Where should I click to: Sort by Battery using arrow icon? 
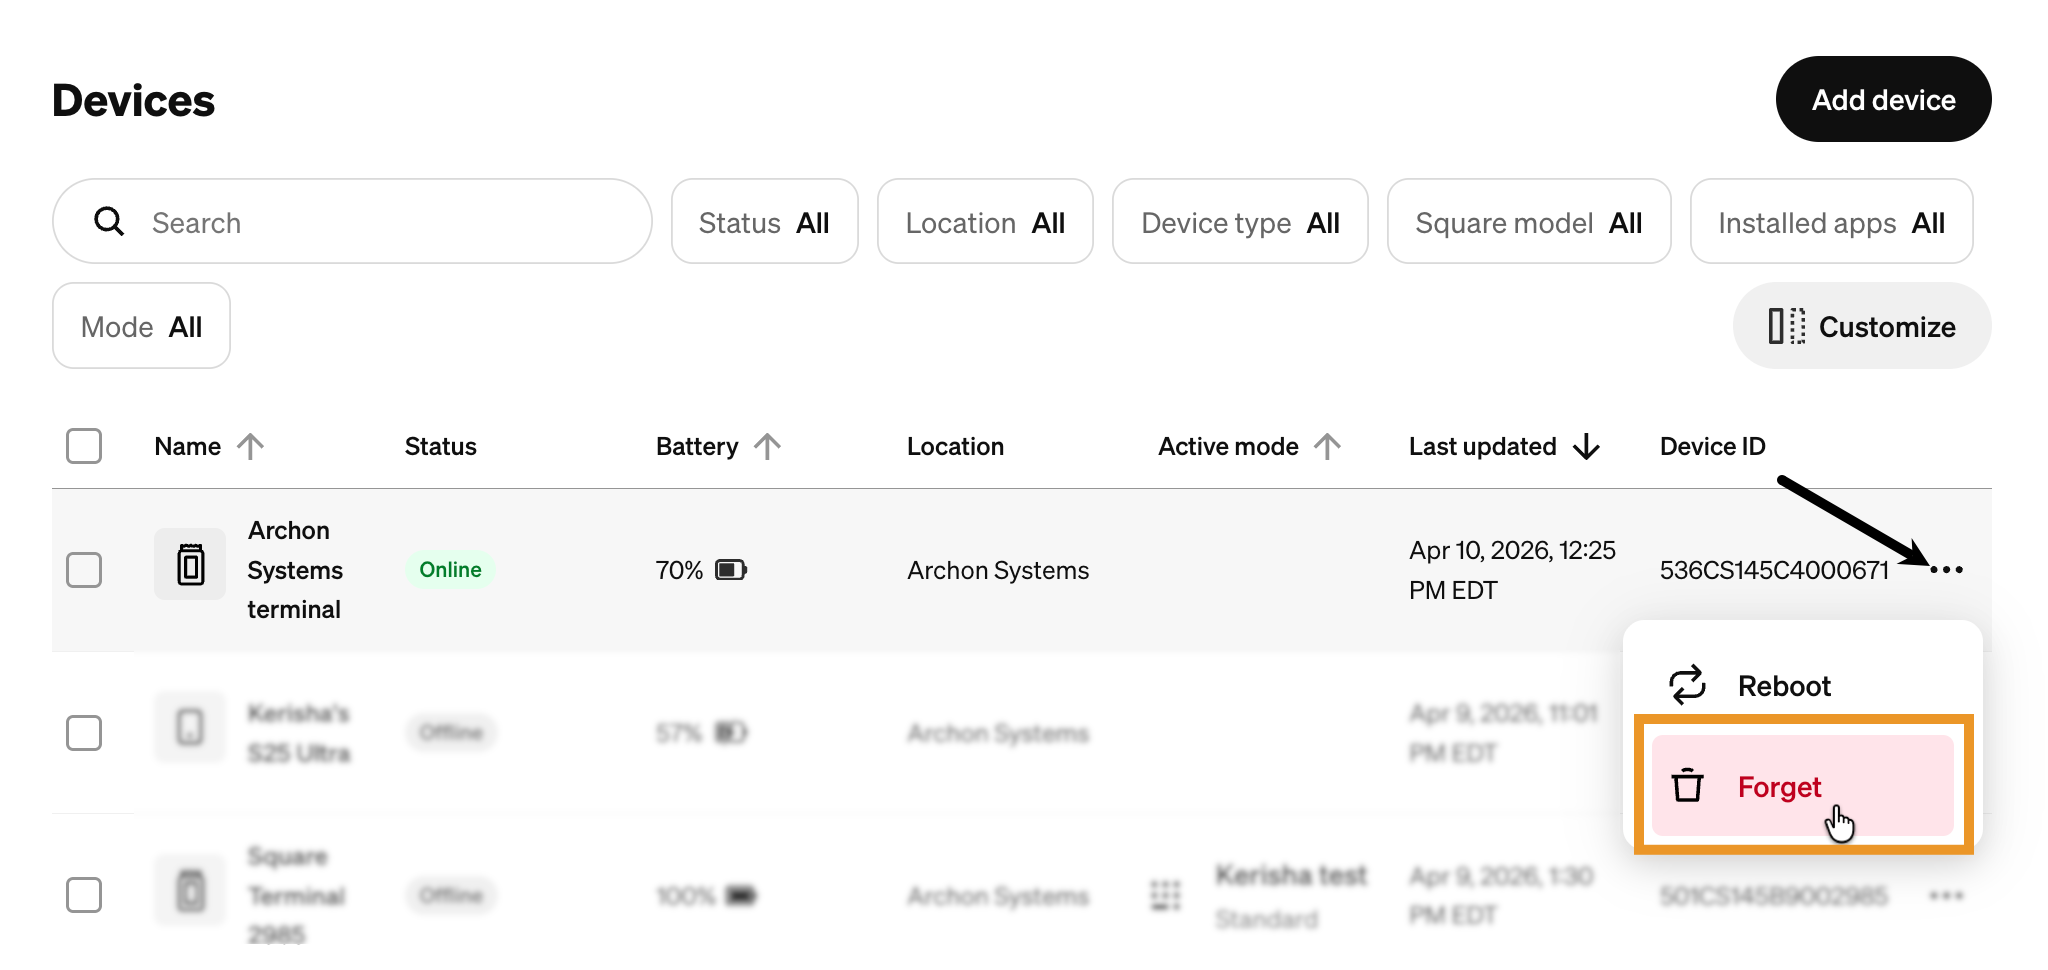click(767, 446)
